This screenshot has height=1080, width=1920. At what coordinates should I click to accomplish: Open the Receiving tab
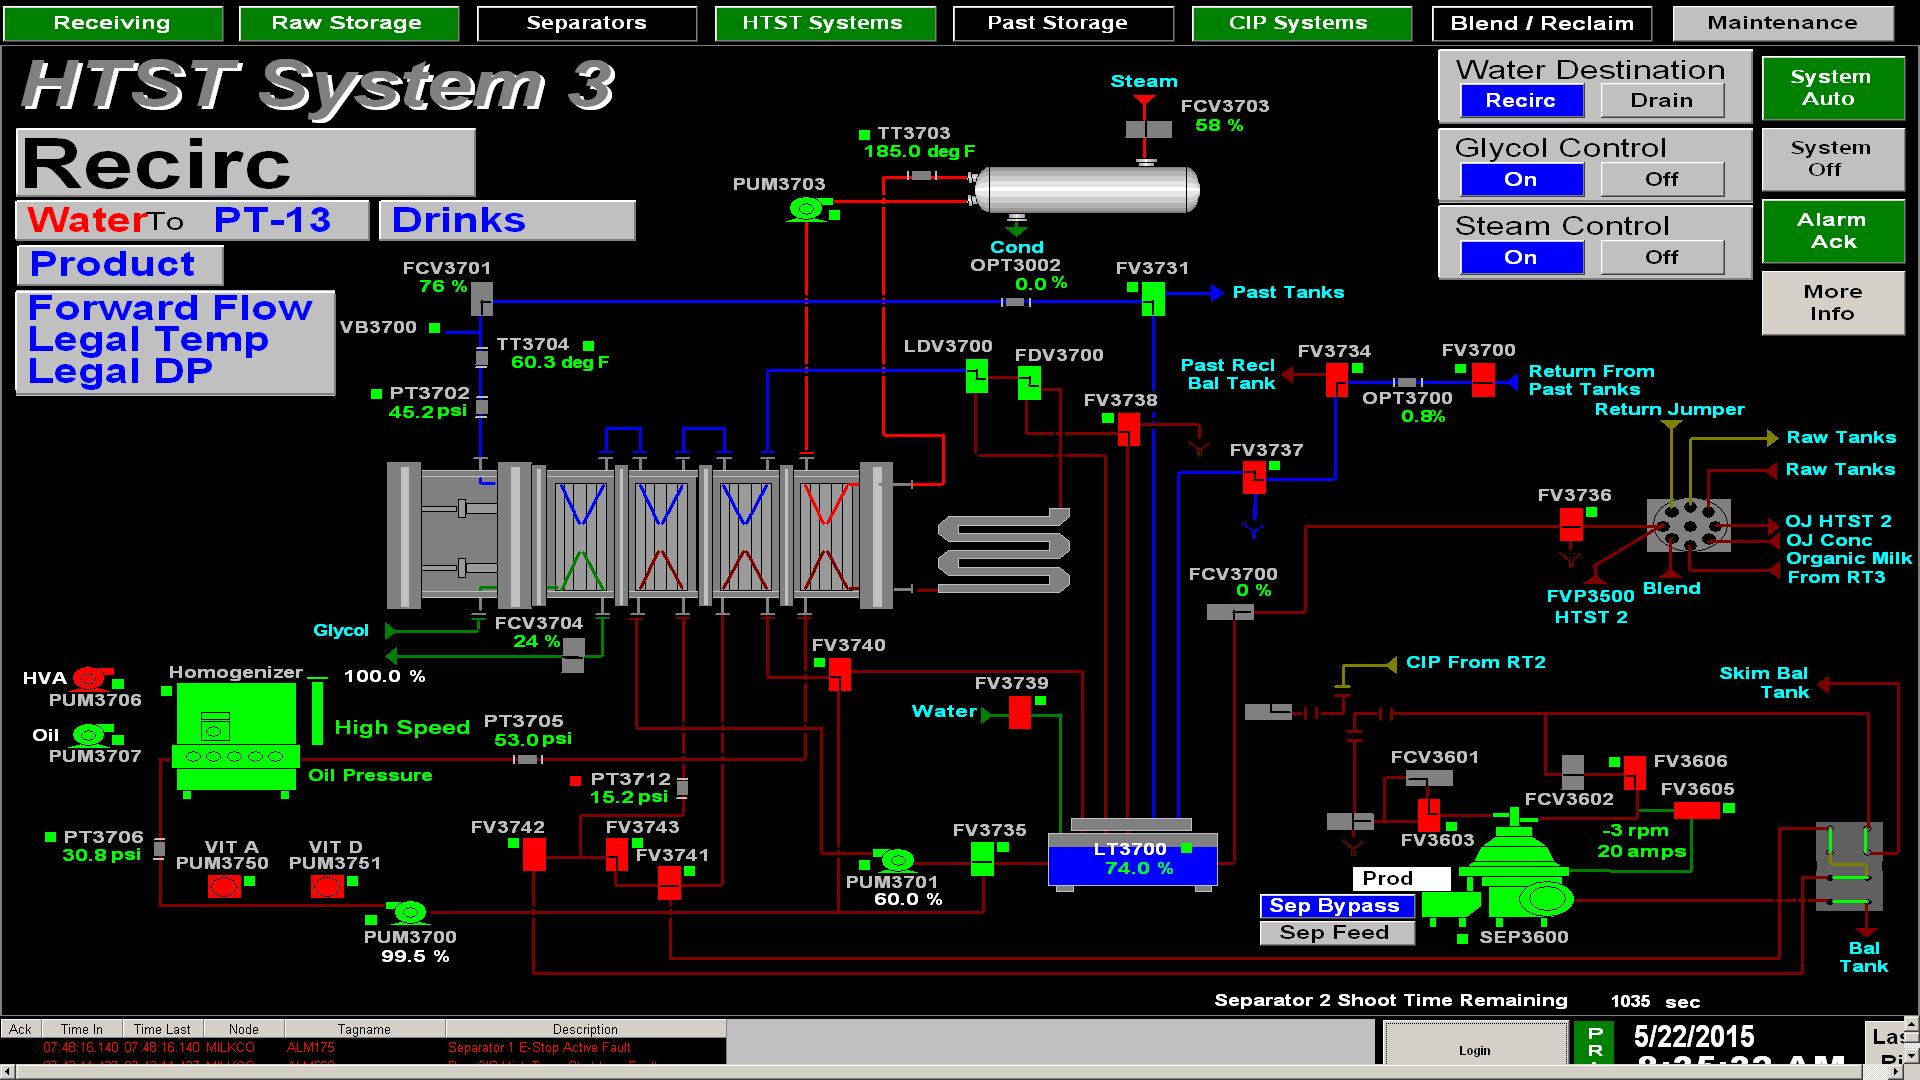point(112,23)
